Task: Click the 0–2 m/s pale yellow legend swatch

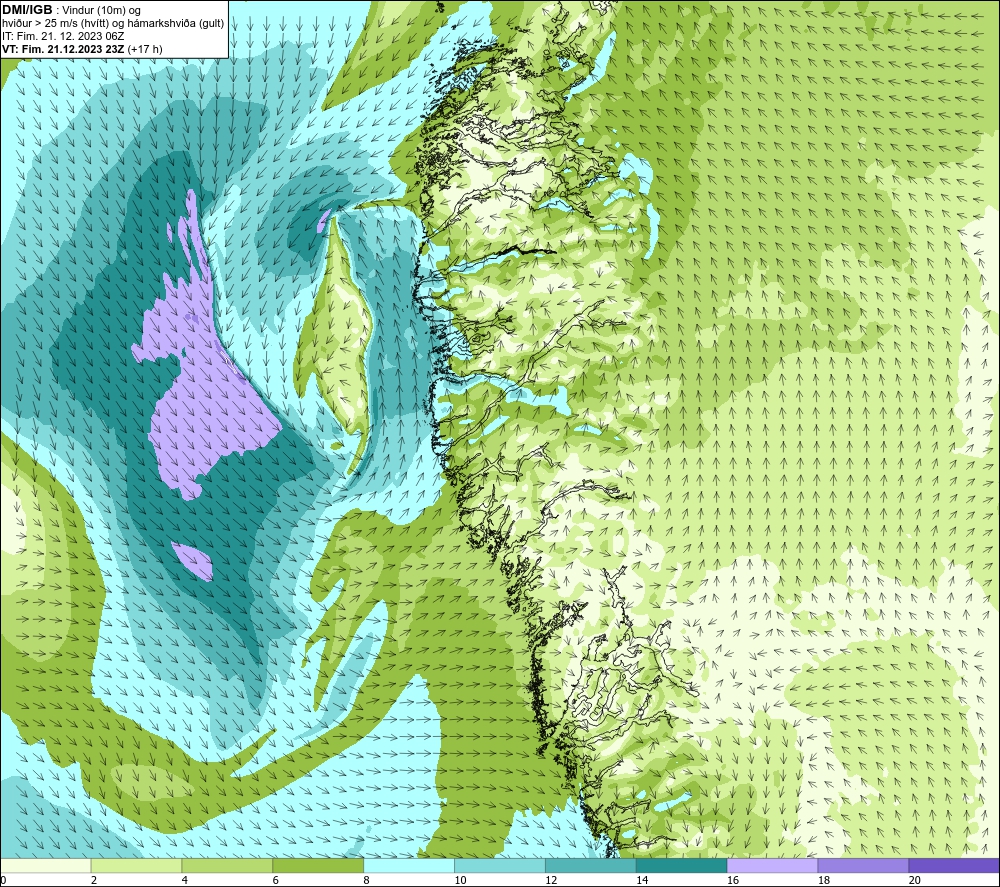Action: (x=46, y=865)
